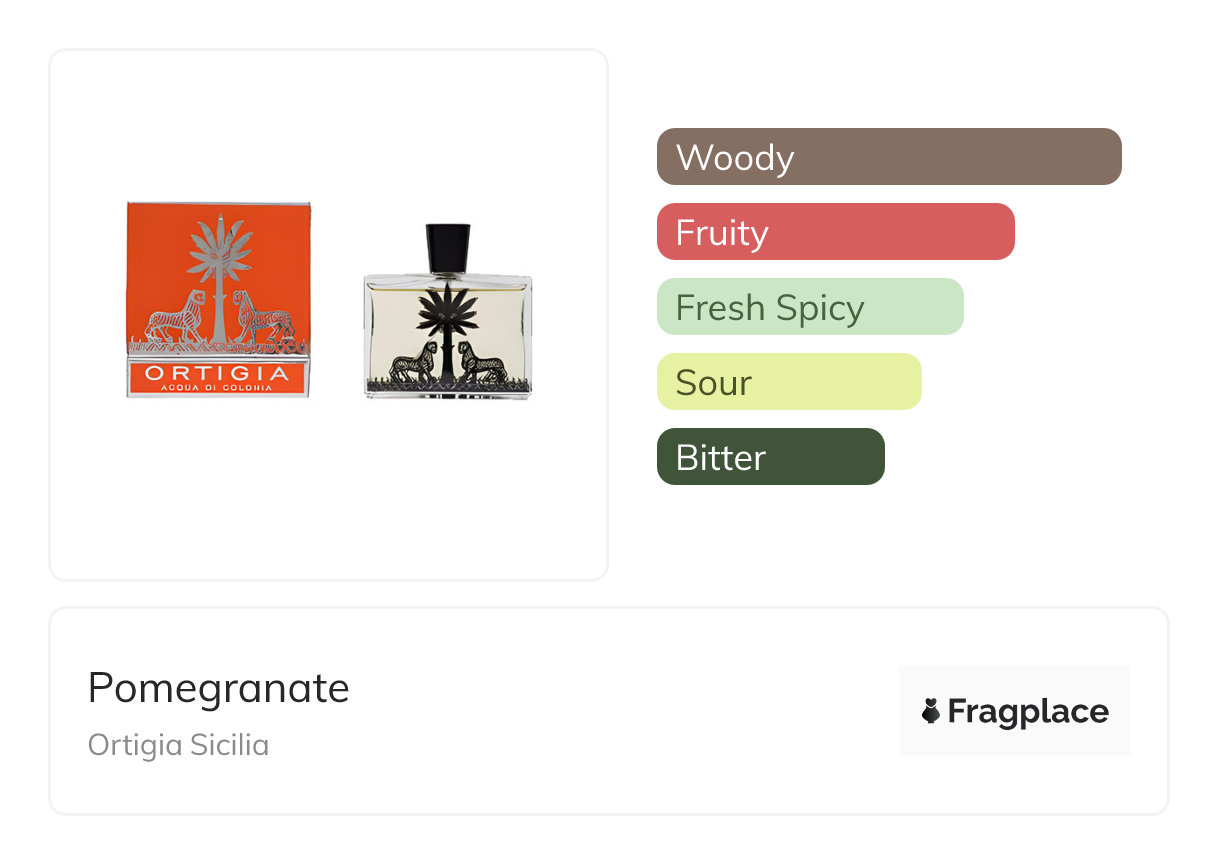Screen dimensions: 1218x864
Task: Select the brown Woody accord bar
Action: (889, 157)
